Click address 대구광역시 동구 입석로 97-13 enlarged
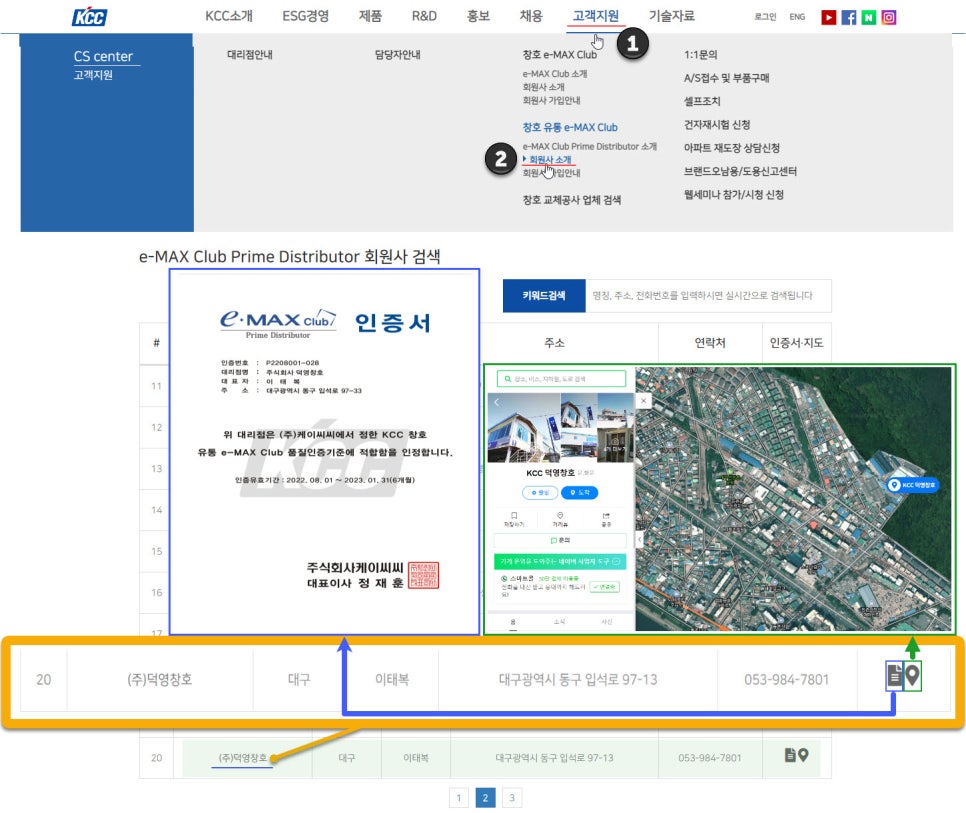This screenshot has height=813, width=966. coord(578,679)
